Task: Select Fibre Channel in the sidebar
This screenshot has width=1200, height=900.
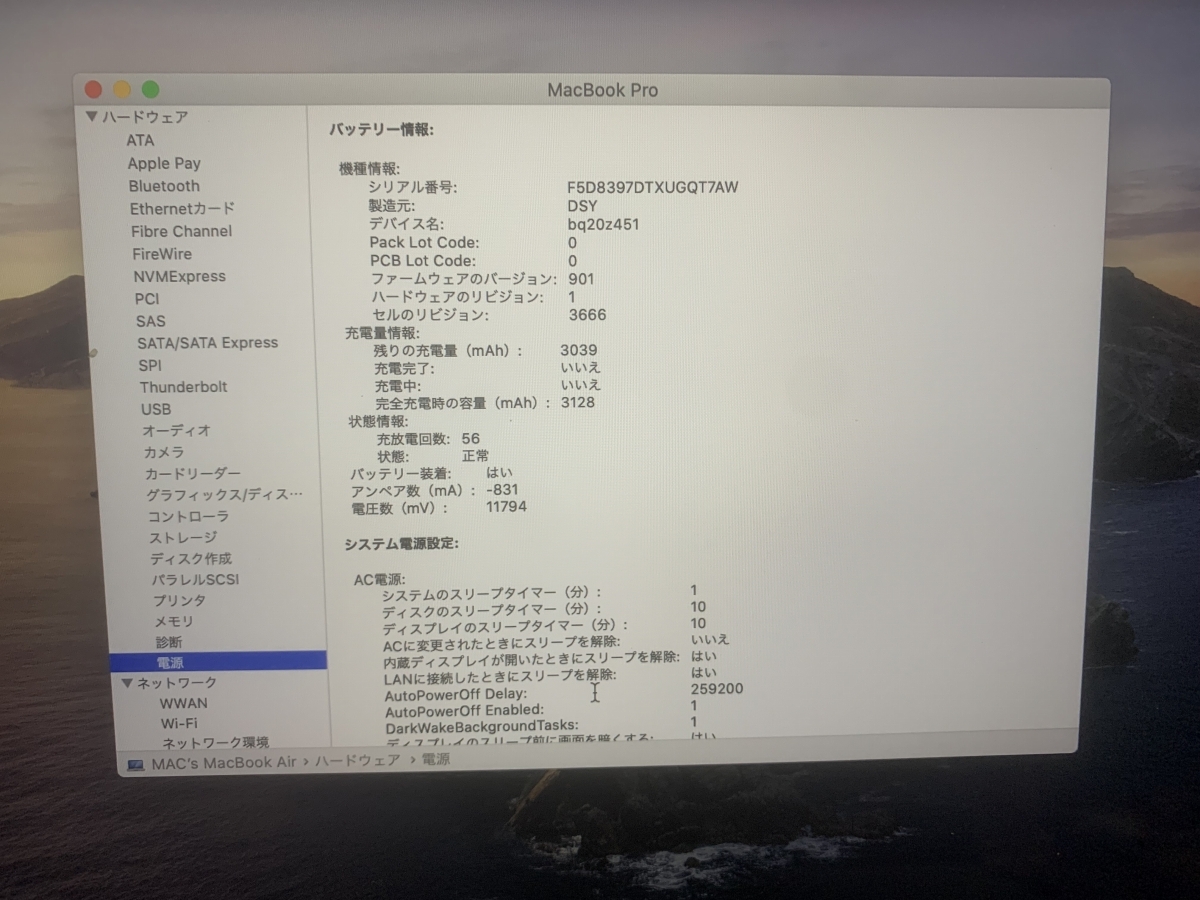Action: (181, 231)
